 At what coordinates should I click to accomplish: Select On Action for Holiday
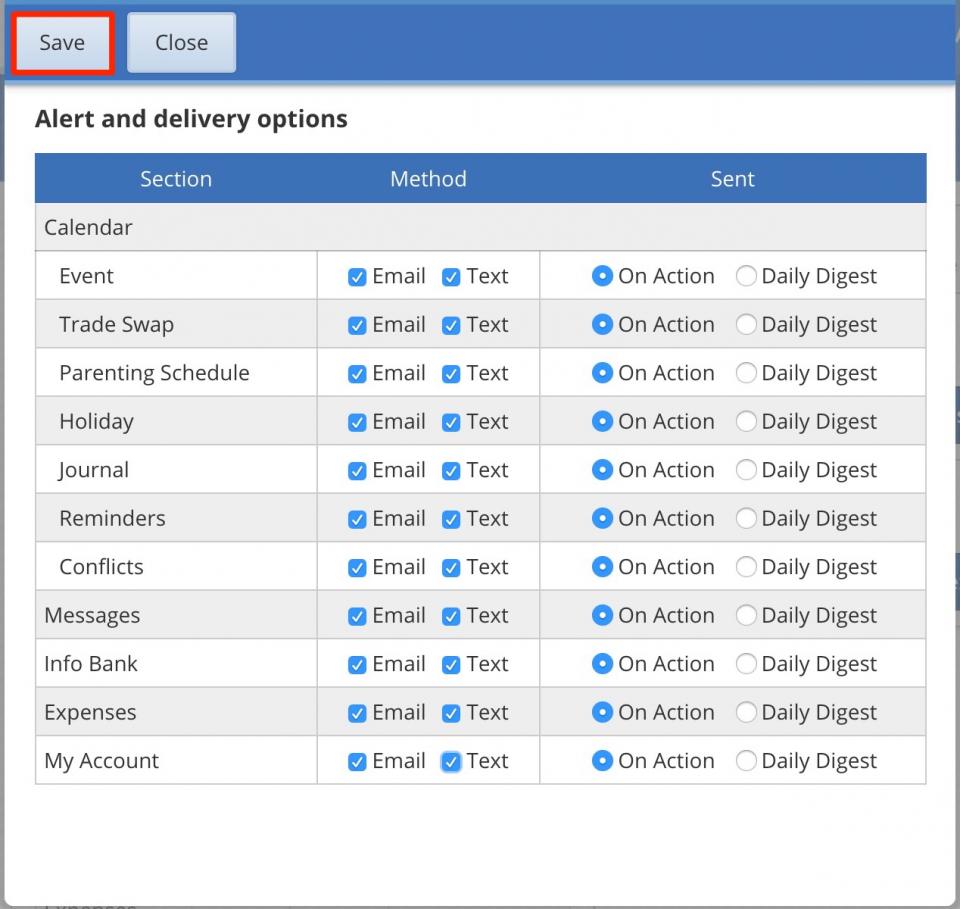click(602, 421)
